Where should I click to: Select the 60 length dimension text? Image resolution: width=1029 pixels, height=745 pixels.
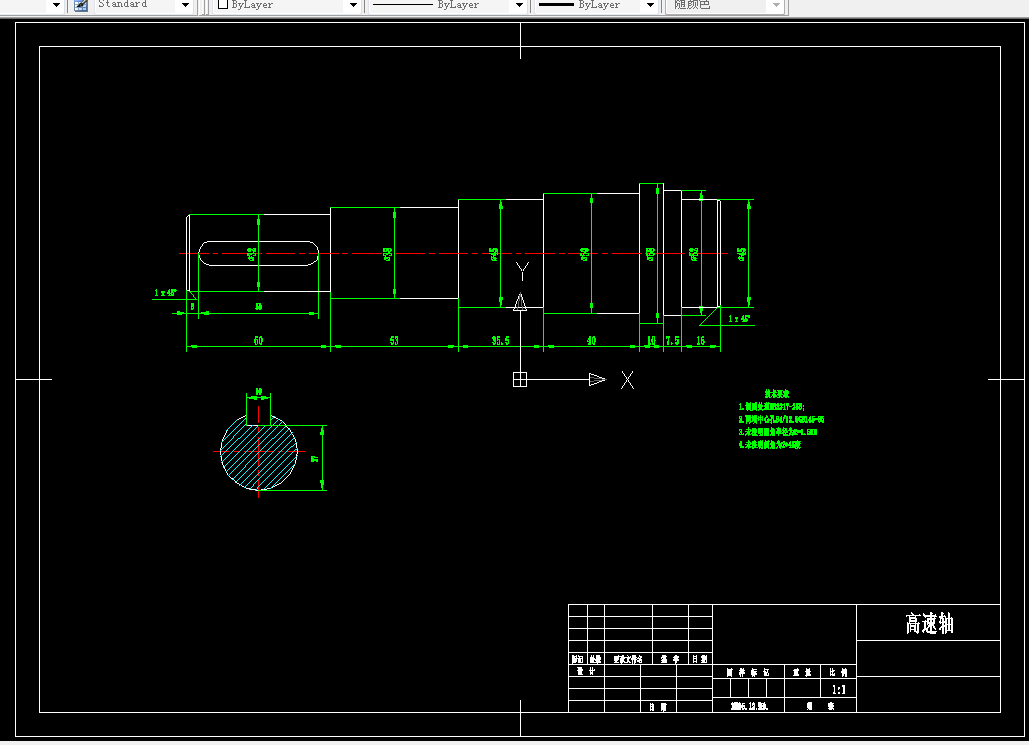pyautogui.click(x=259, y=341)
